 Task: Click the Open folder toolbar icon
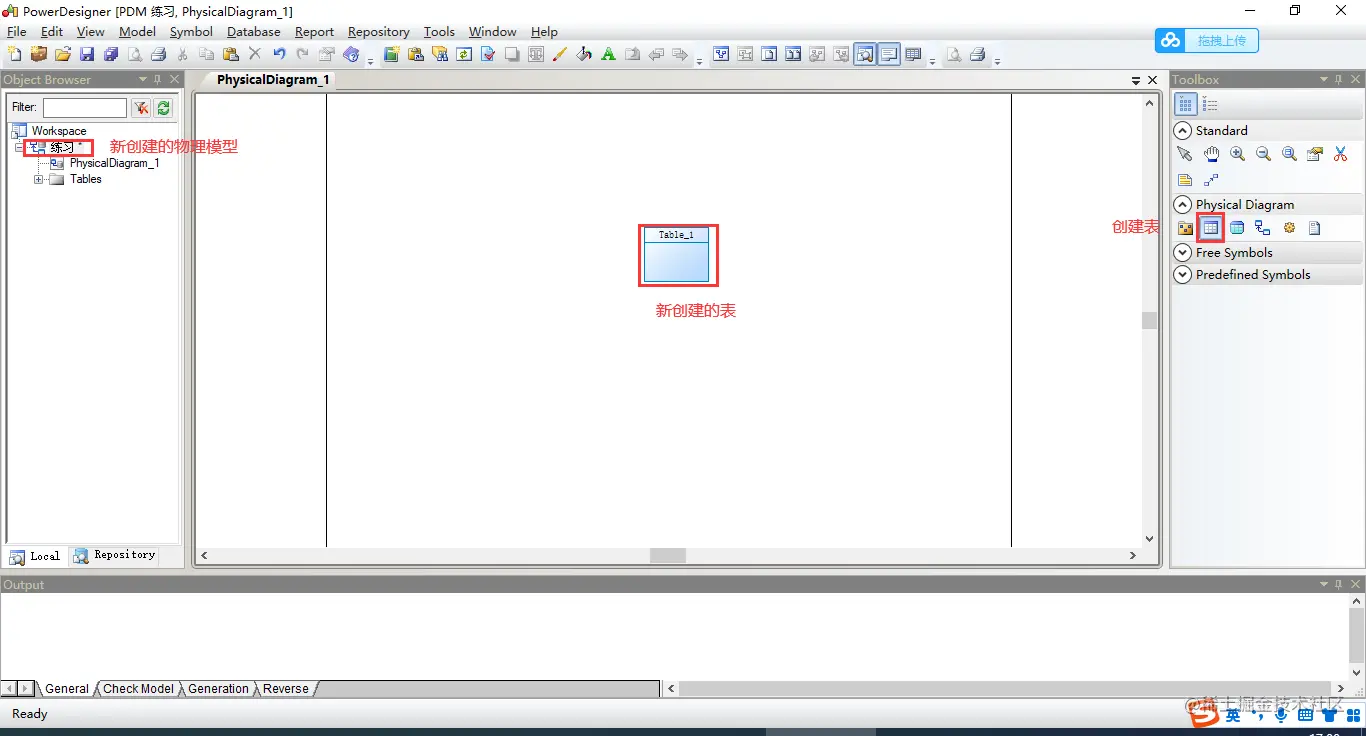[x=62, y=54]
